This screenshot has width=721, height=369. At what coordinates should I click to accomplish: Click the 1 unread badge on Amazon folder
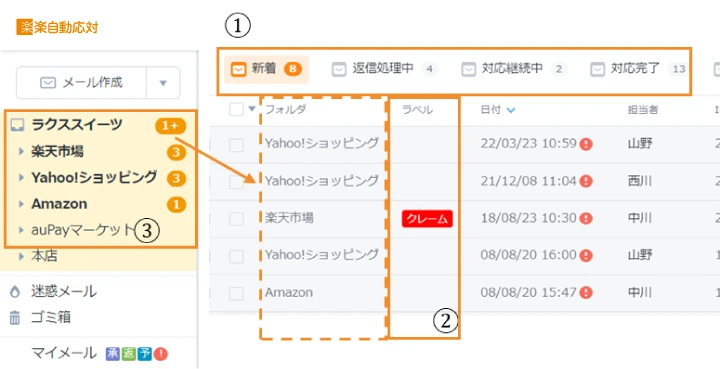click(x=177, y=204)
